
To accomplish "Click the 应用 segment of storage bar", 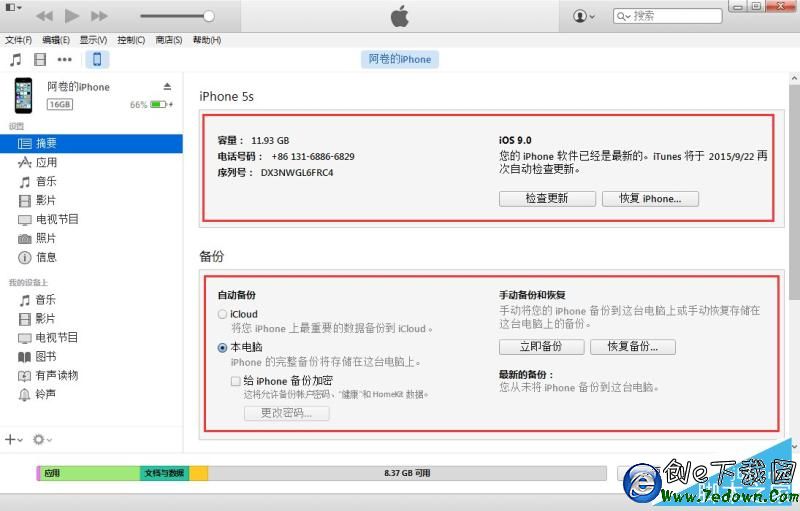I will [x=90, y=473].
